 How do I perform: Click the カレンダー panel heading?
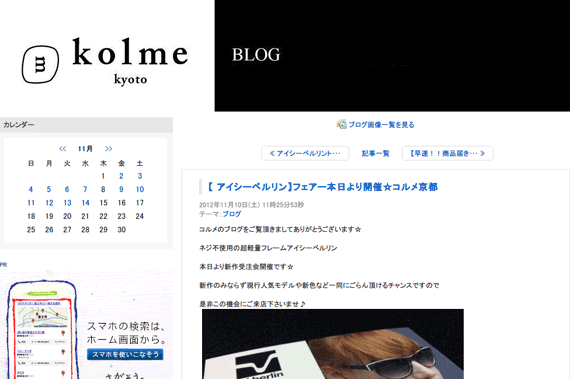click(x=86, y=125)
